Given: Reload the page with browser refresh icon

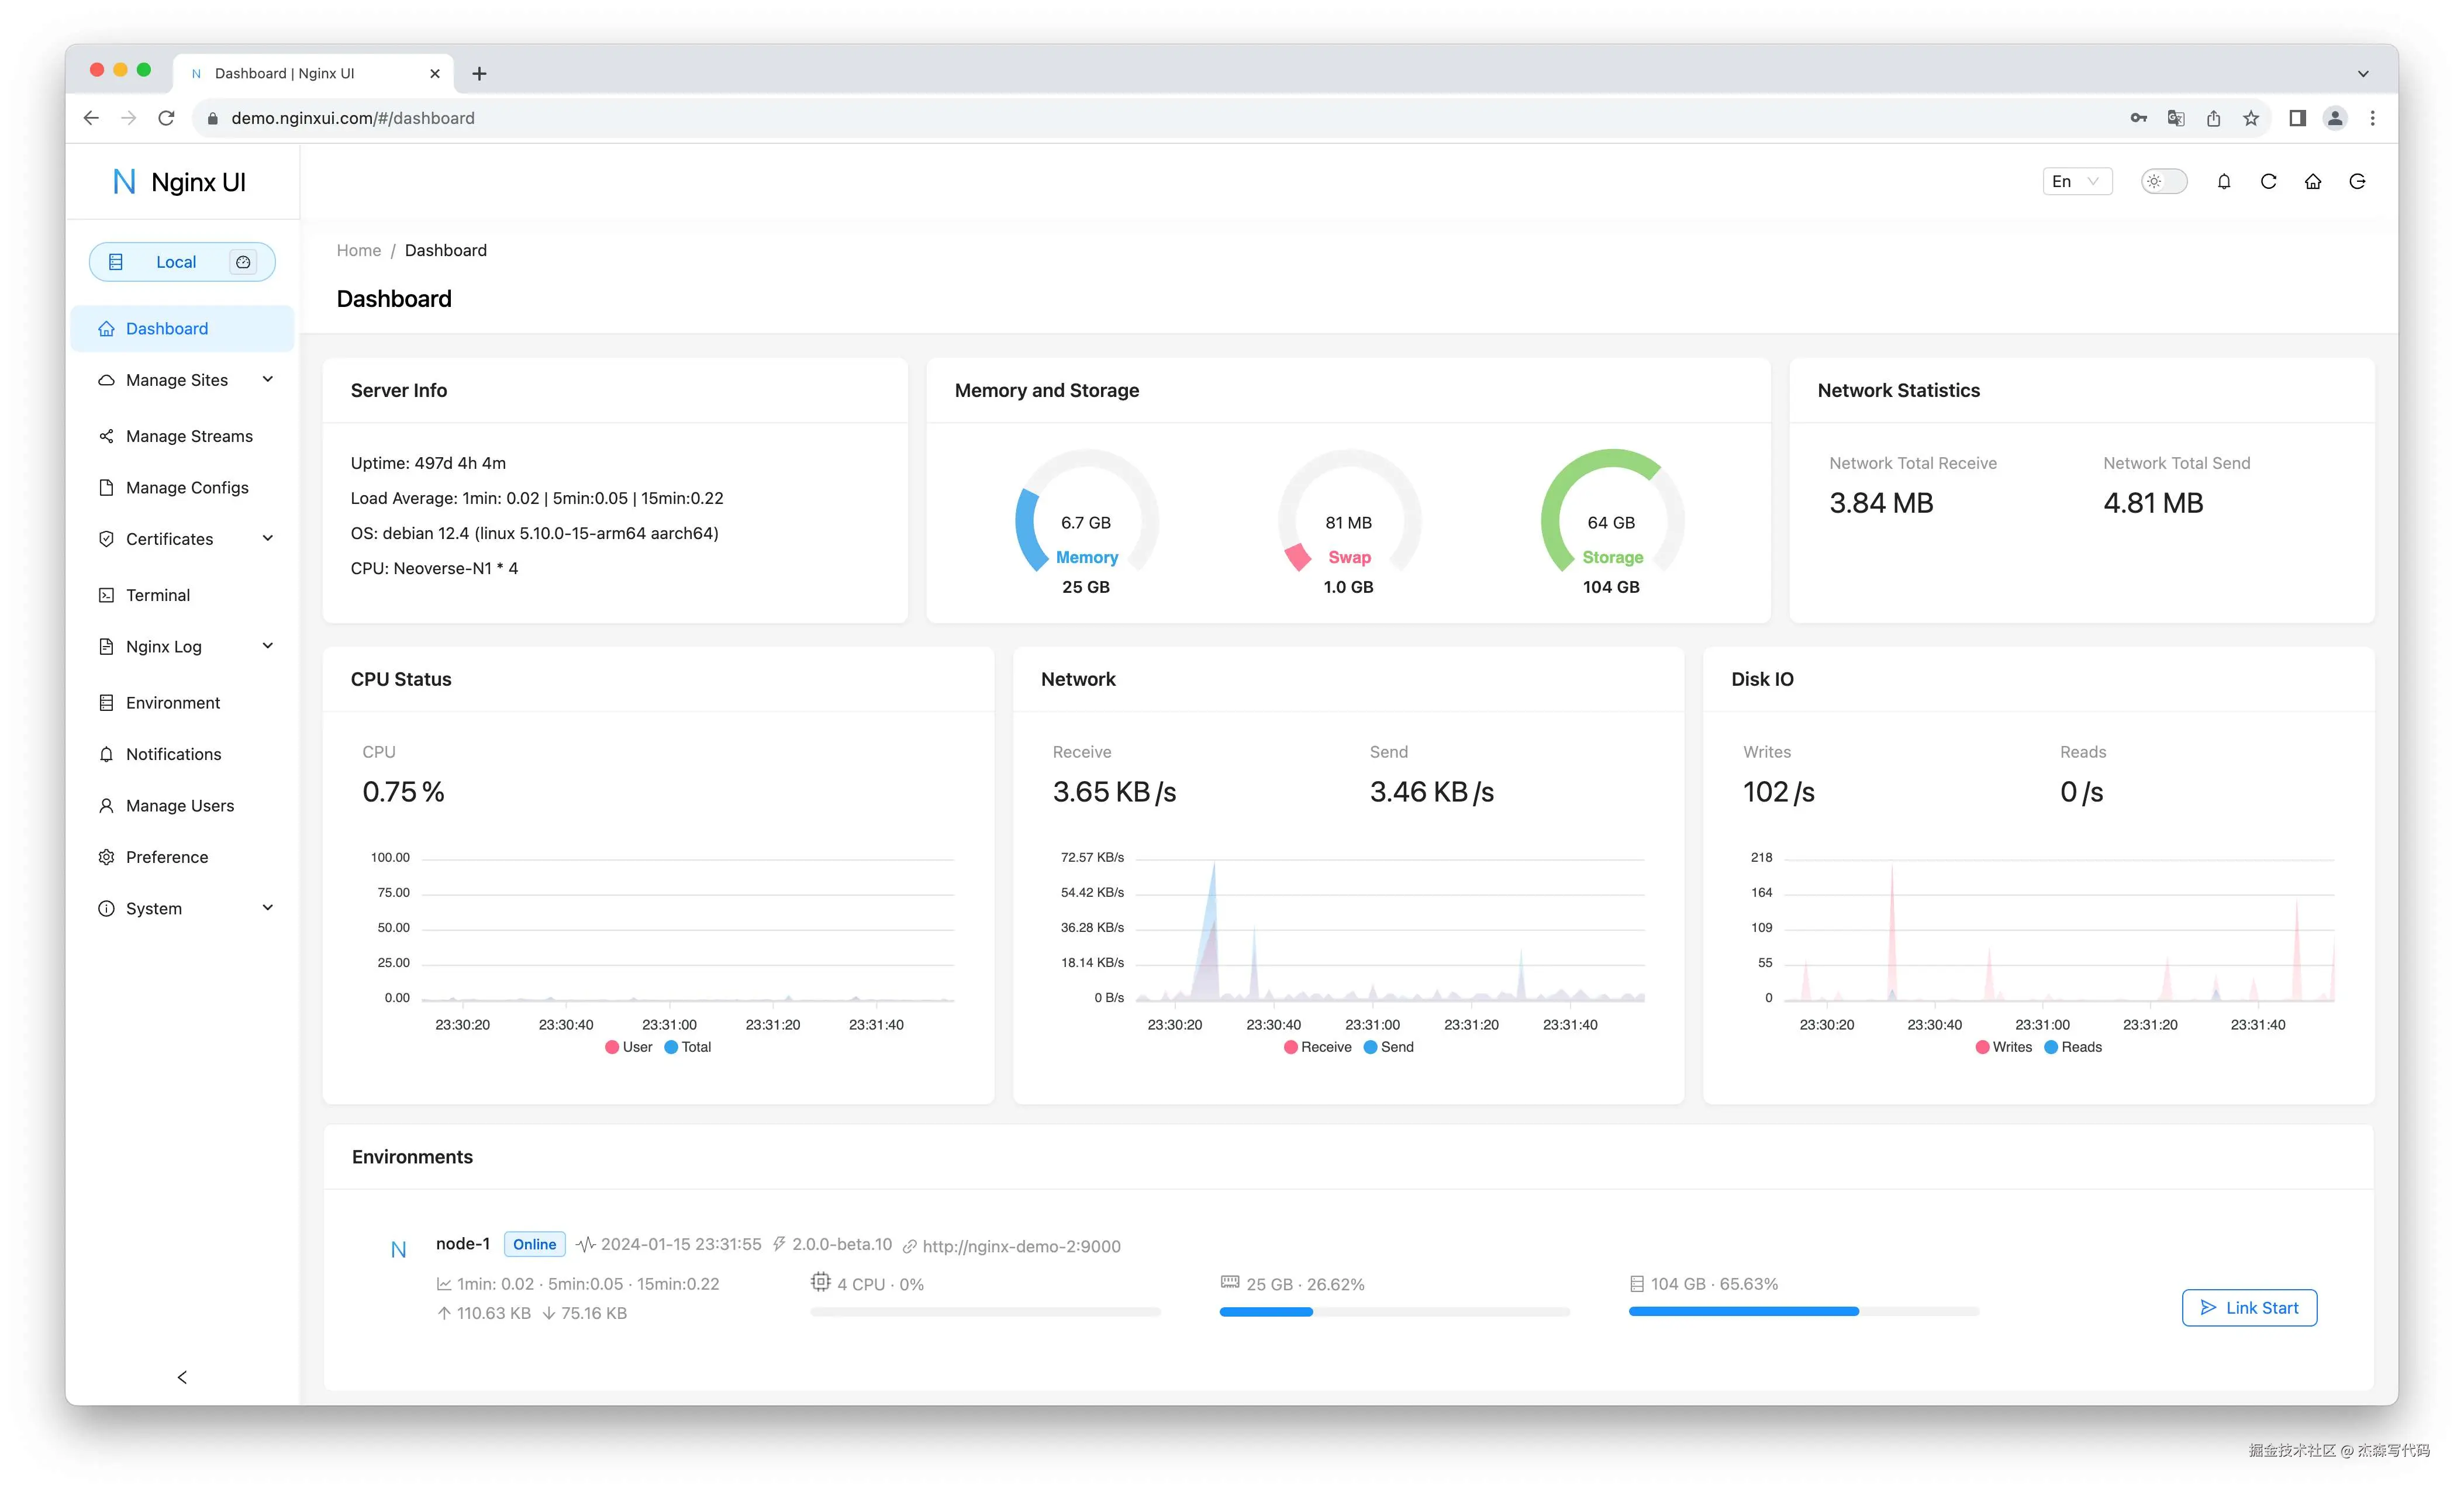Looking at the screenshot, I should click(x=166, y=118).
